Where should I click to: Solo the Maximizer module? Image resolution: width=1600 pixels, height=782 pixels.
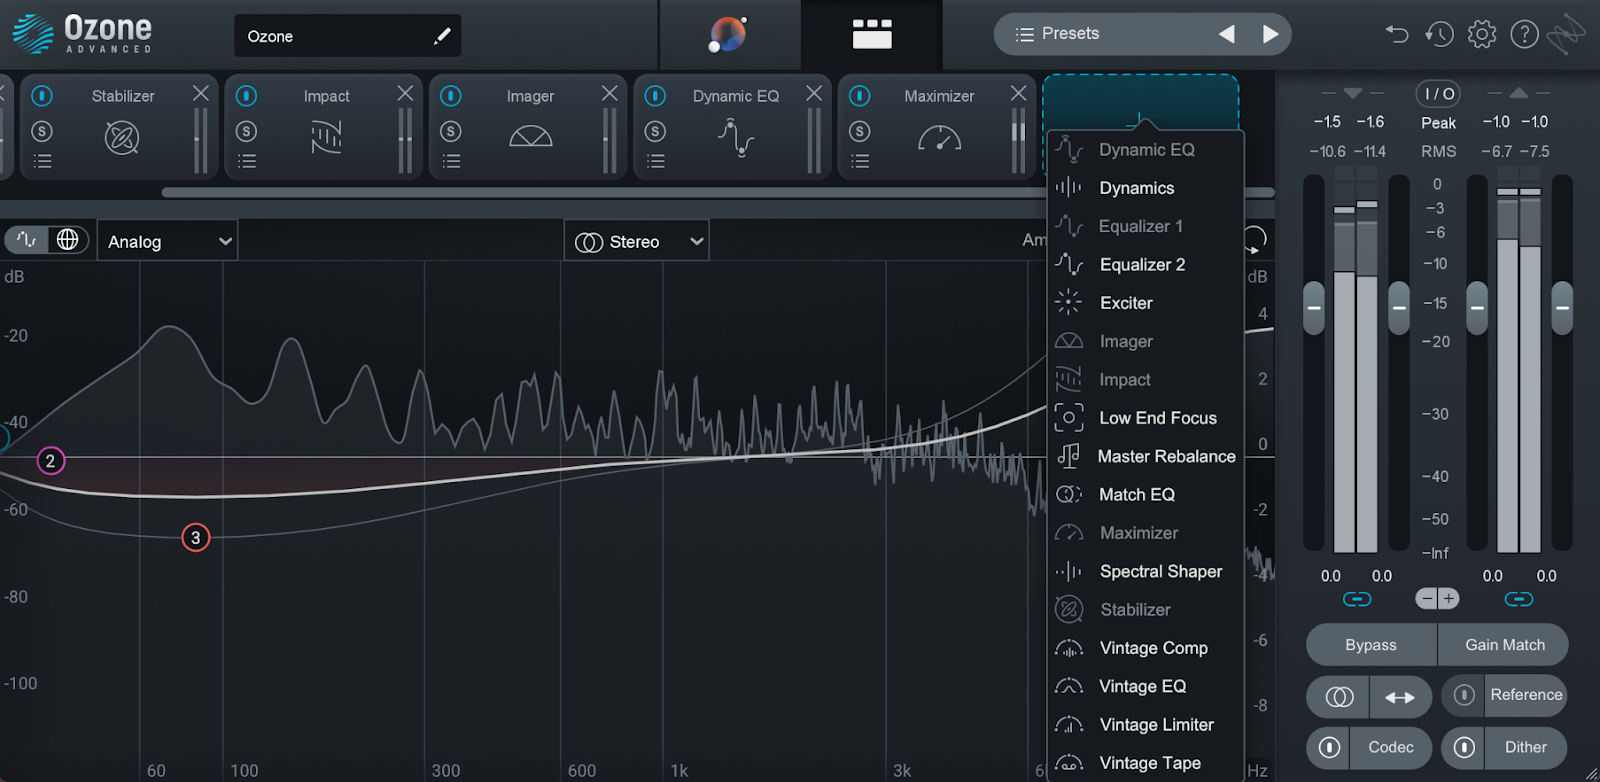[860, 131]
